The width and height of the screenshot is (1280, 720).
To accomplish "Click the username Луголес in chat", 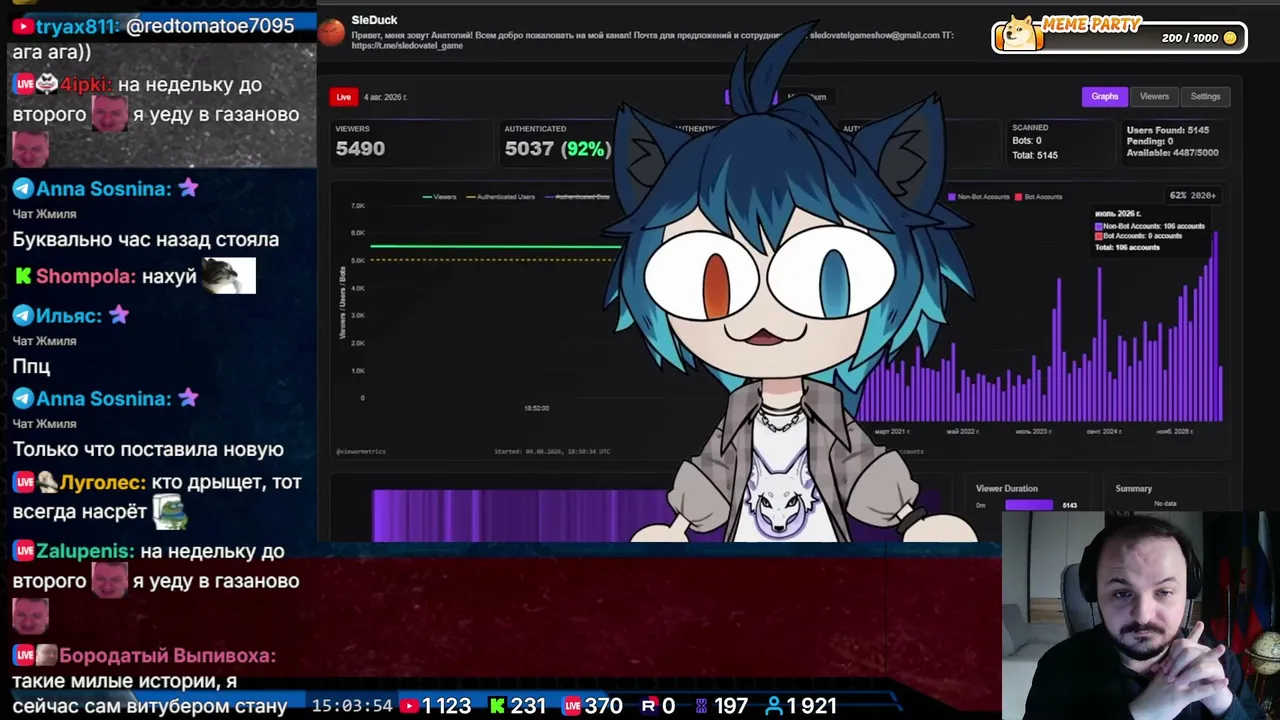I will tap(103, 482).
